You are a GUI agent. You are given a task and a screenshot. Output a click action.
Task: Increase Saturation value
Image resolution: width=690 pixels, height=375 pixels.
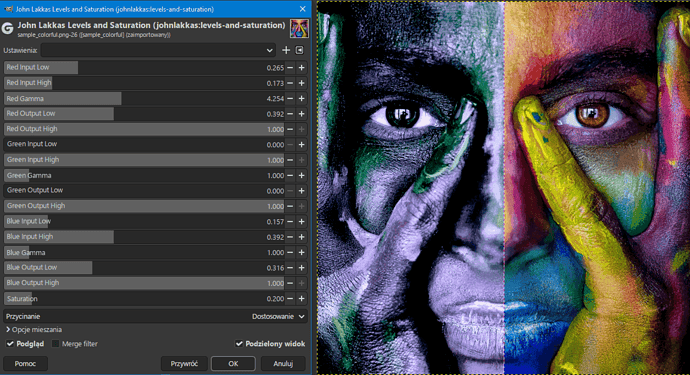click(x=301, y=299)
